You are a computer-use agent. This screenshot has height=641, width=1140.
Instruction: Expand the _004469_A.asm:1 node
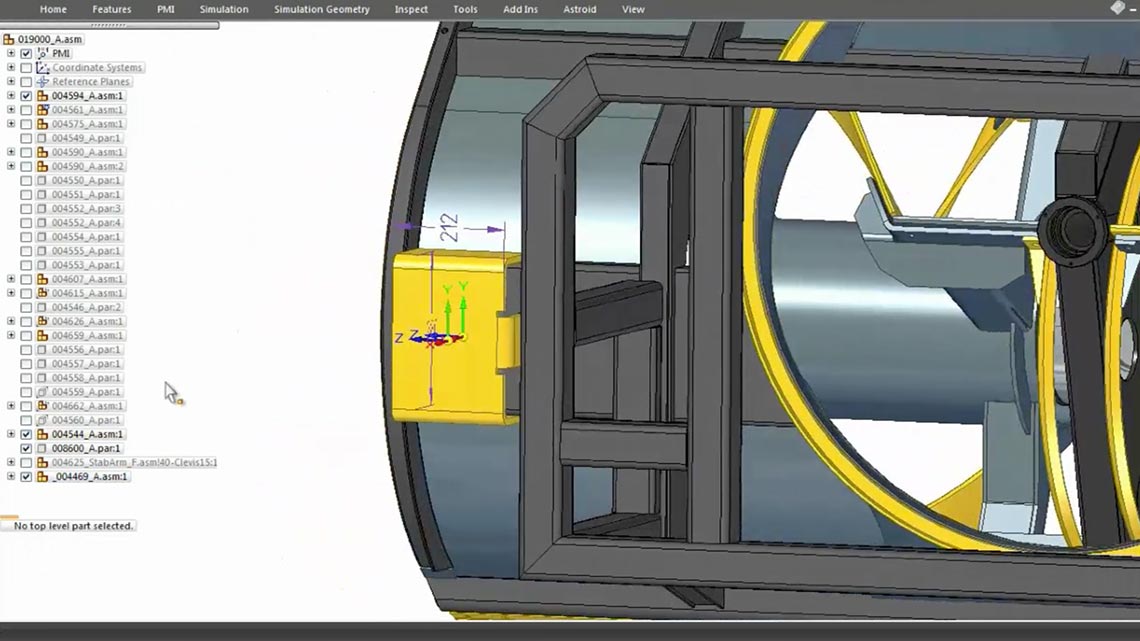[x=11, y=477]
